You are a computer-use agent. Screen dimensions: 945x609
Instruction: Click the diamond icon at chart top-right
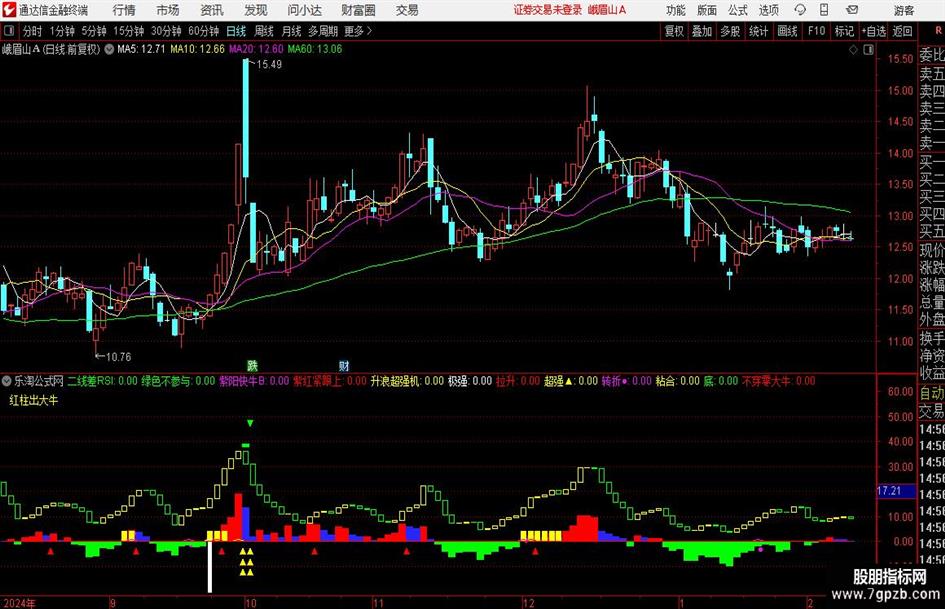tap(853, 50)
